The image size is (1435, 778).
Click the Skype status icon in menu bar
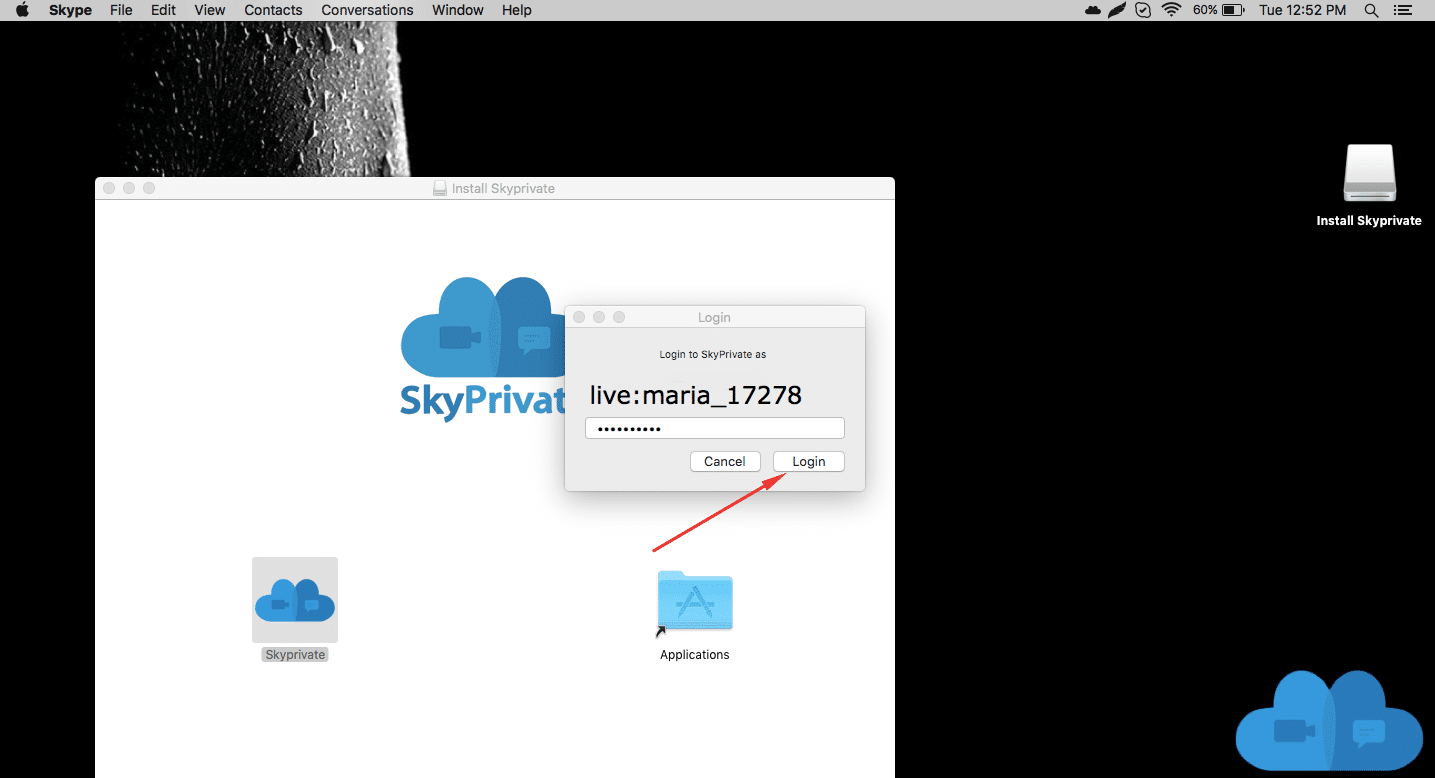1143,10
